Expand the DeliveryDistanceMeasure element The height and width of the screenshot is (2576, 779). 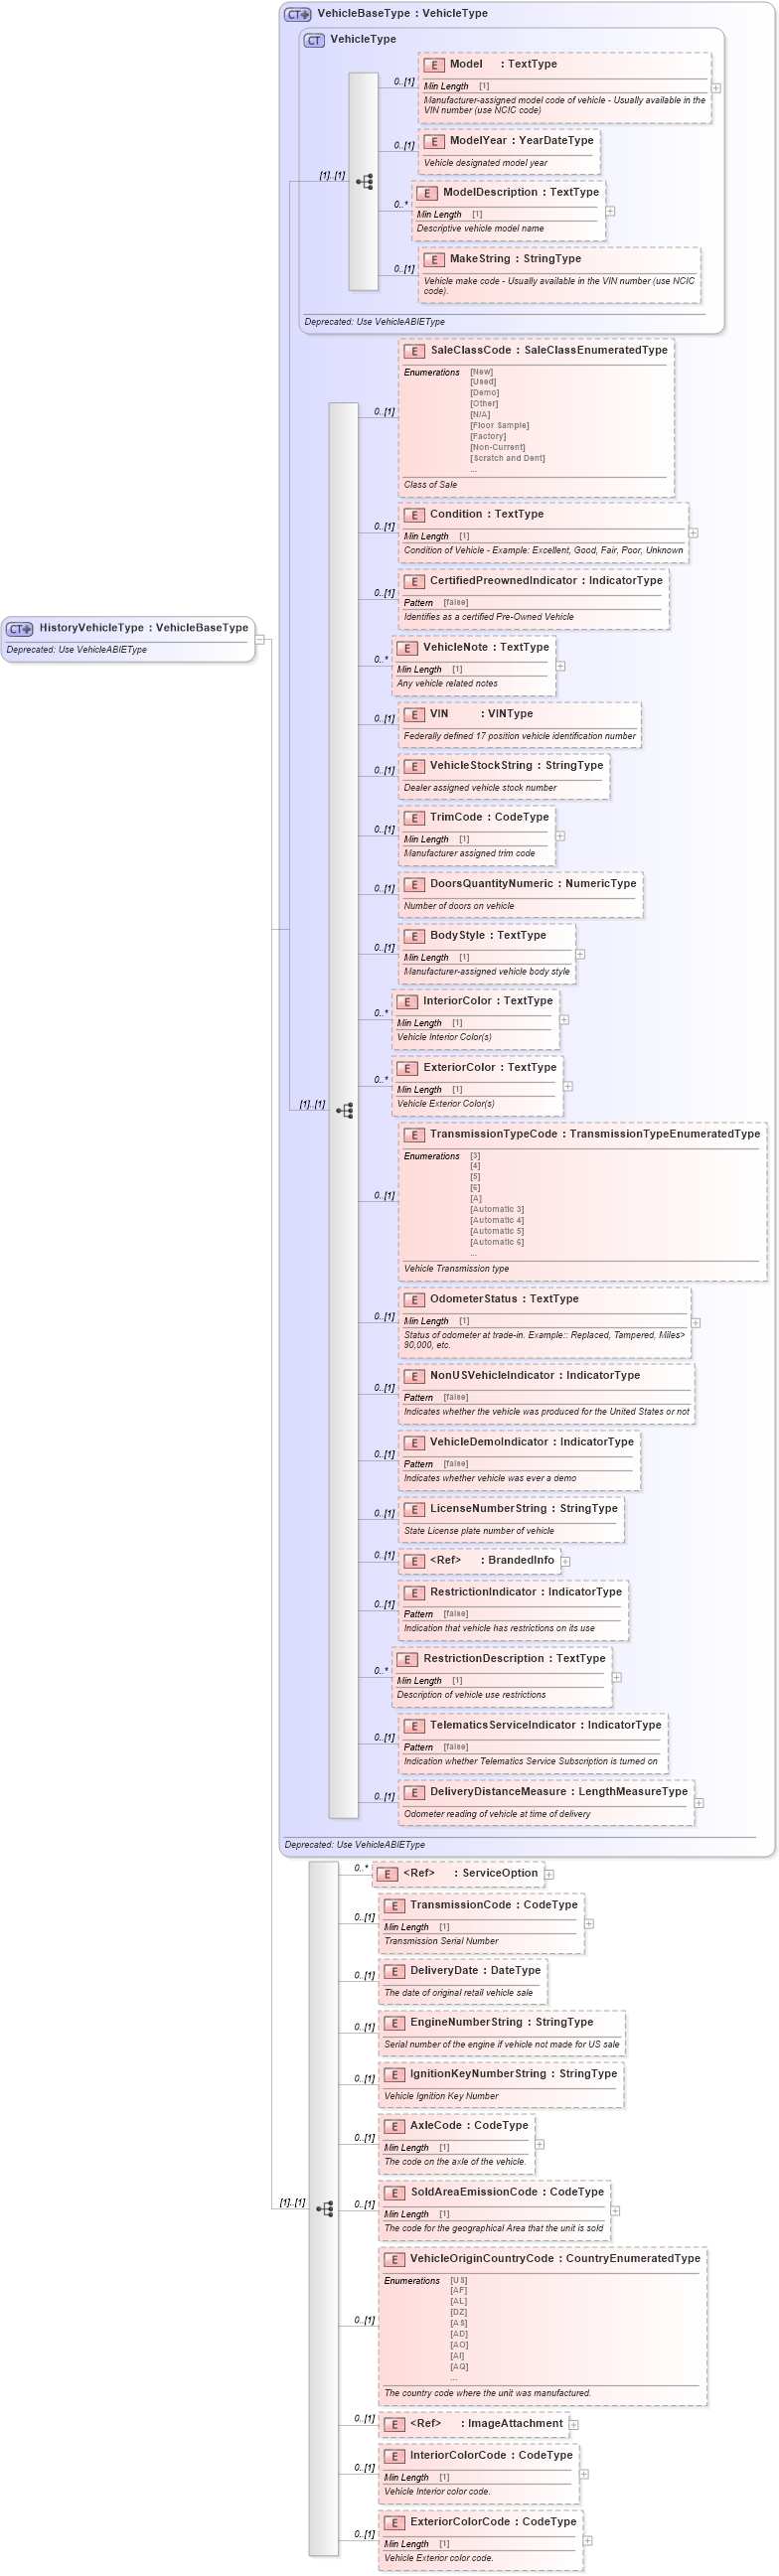[x=699, y=1803]
